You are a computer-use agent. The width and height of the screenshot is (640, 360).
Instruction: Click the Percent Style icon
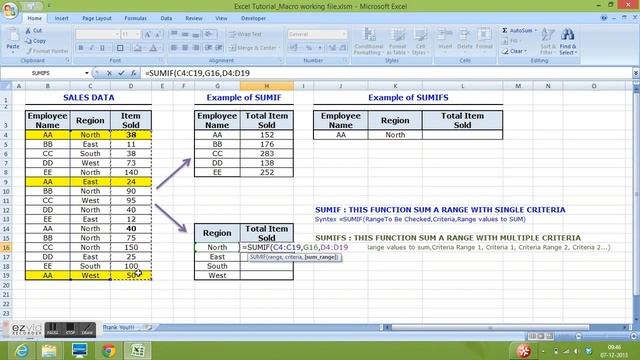[x=309, y=48]
